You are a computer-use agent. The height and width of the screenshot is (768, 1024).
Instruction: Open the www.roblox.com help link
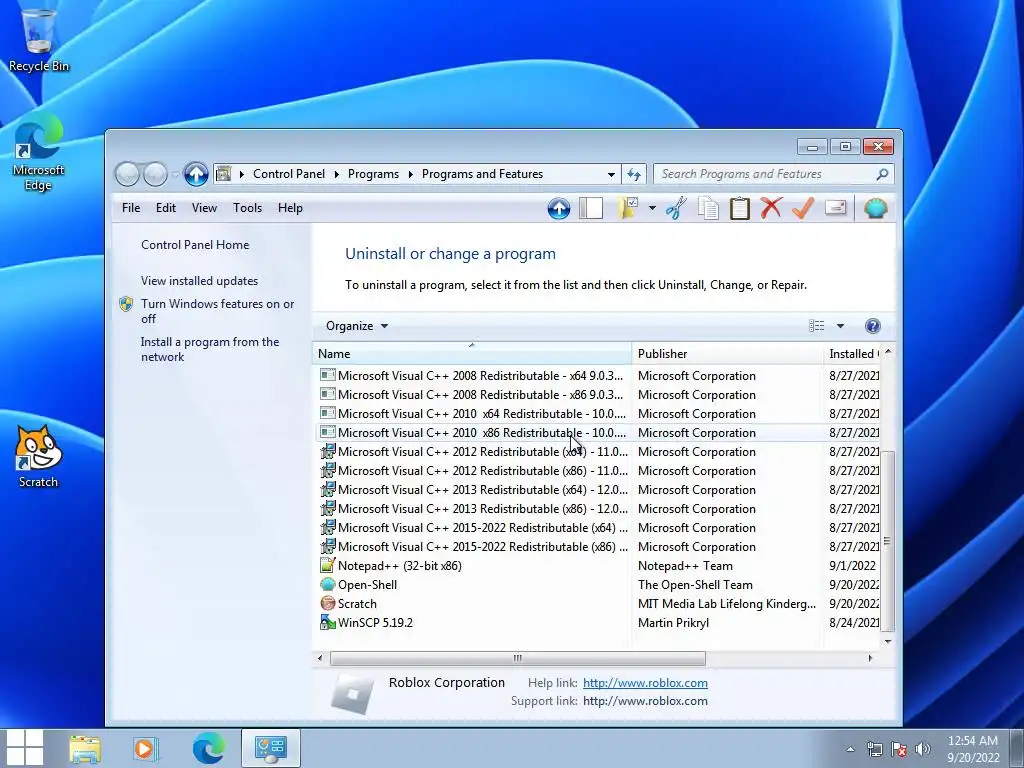[645, 682]
